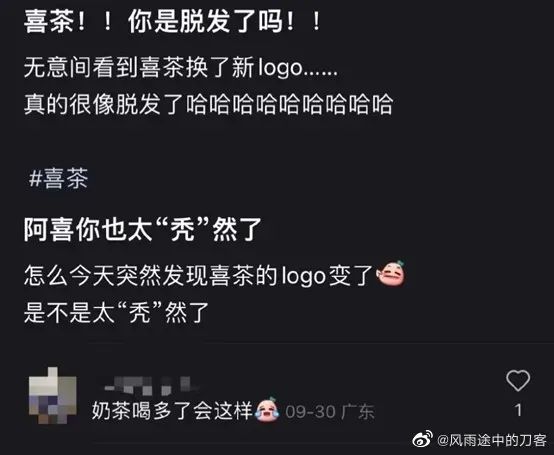Click the line 无意间看到喜茶换了新logo

click(181, 67)
